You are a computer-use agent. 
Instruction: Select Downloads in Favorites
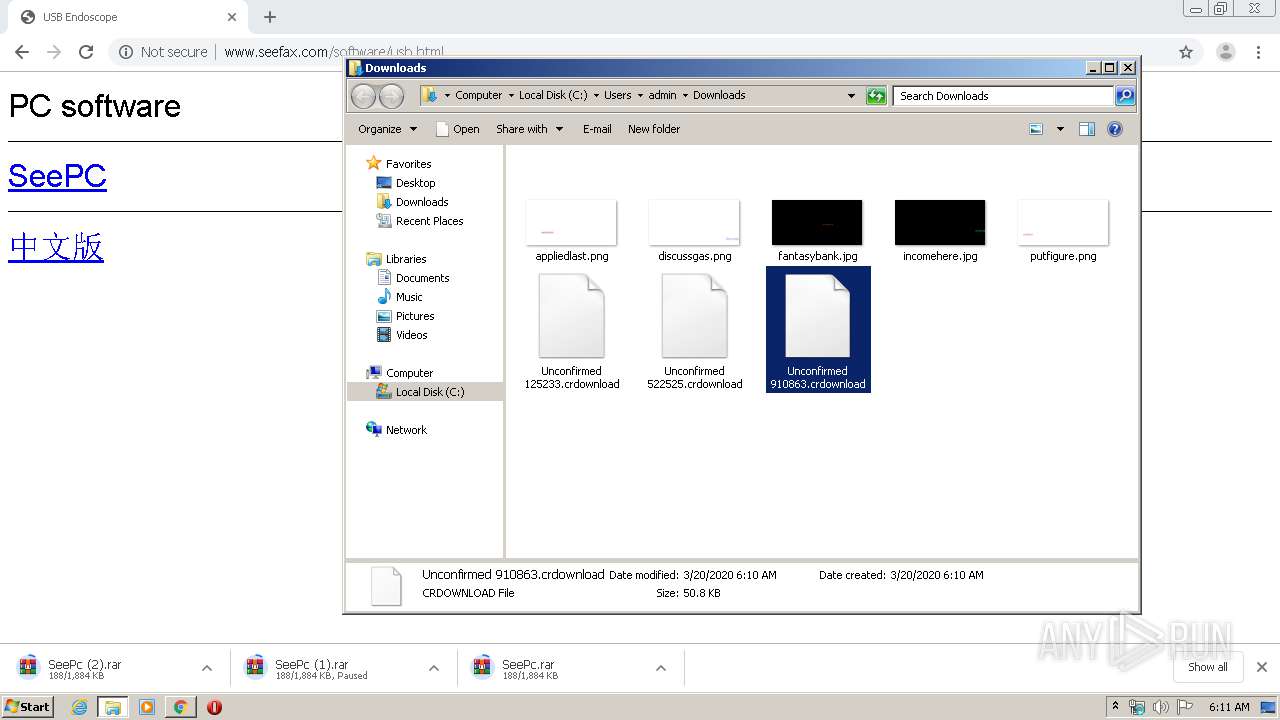412,202
